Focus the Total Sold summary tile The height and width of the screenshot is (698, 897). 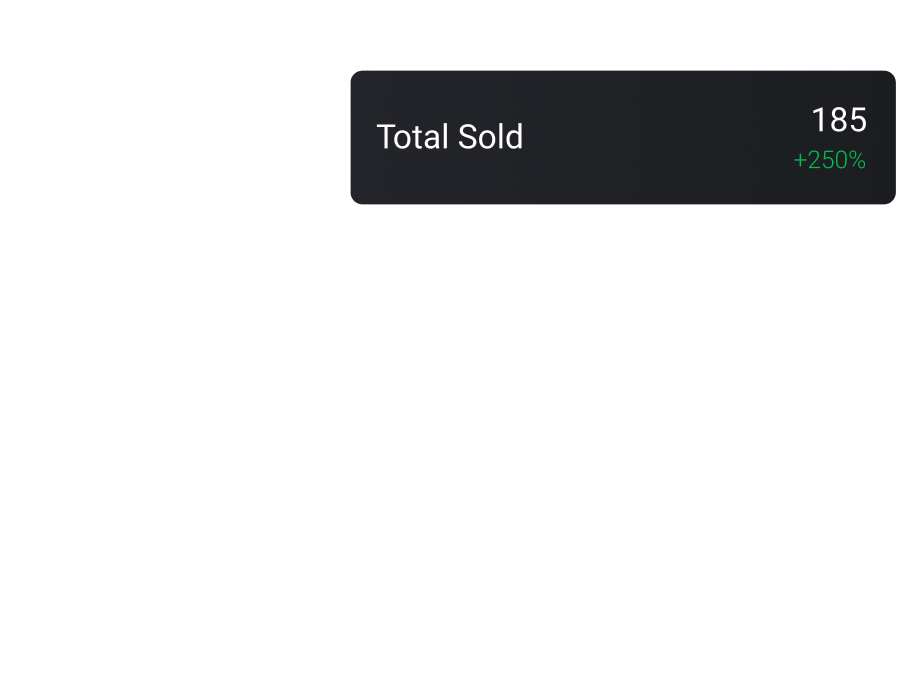(x=622, y=138)
